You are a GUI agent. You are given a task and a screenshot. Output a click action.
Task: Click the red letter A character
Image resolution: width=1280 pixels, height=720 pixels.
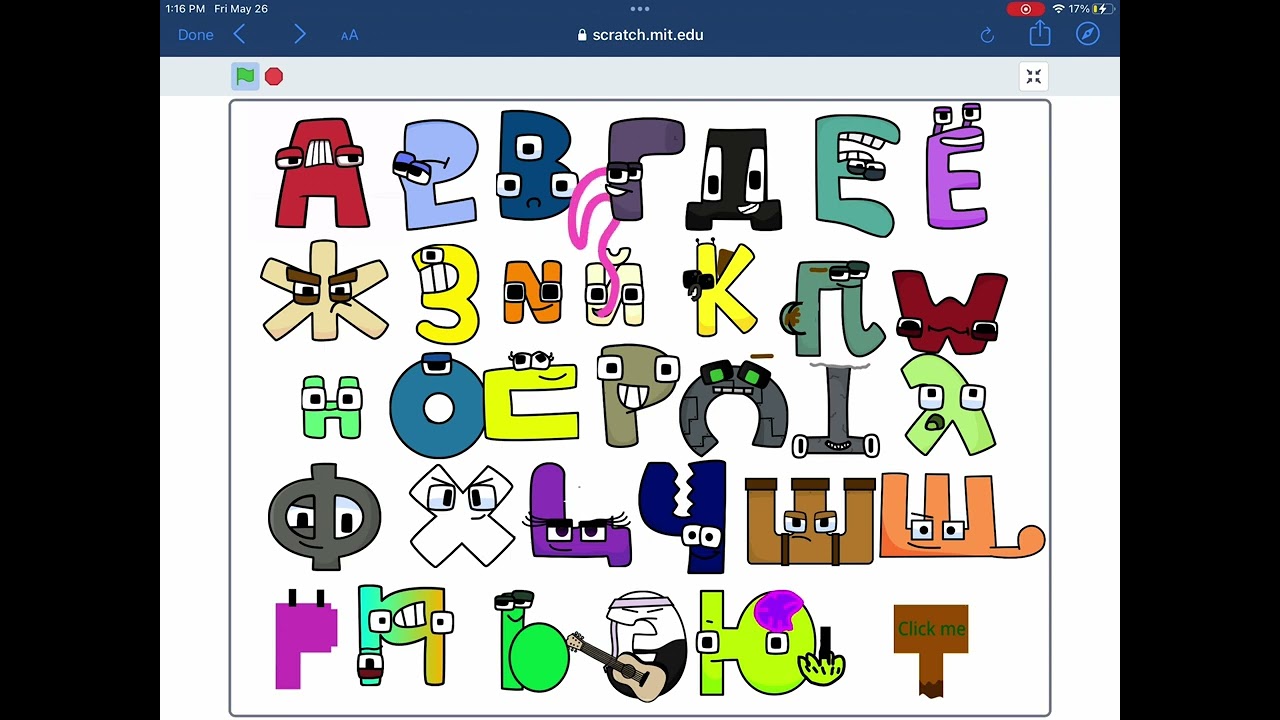[321, 173]
